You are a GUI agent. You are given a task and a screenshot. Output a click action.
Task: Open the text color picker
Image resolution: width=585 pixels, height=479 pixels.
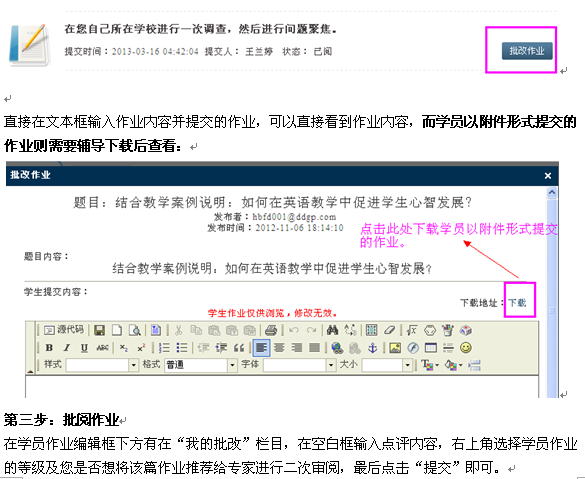(x=429, y=364)
